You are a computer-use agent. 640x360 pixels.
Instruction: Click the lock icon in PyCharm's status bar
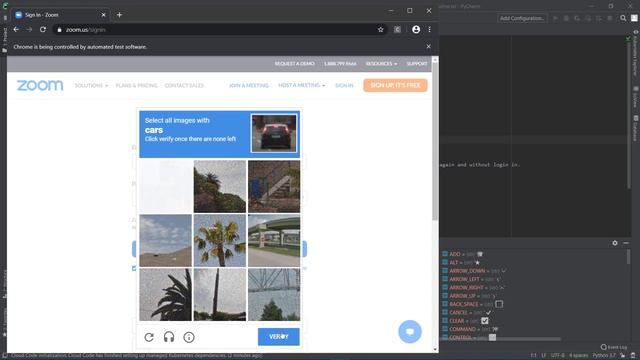(x=622, y=356)
